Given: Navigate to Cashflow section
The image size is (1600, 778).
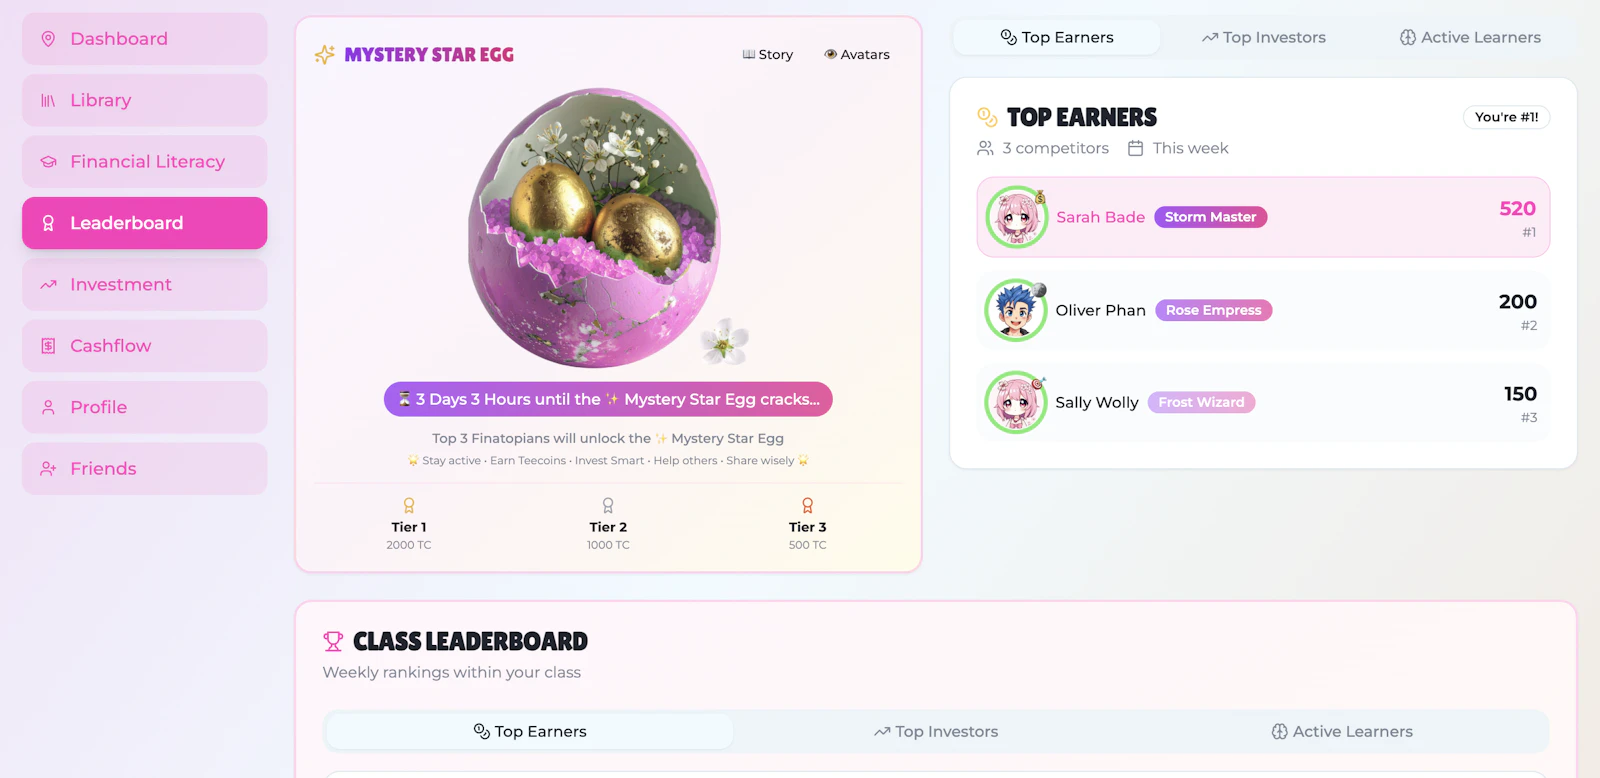Looking at the screenshot, I should 144,346.
